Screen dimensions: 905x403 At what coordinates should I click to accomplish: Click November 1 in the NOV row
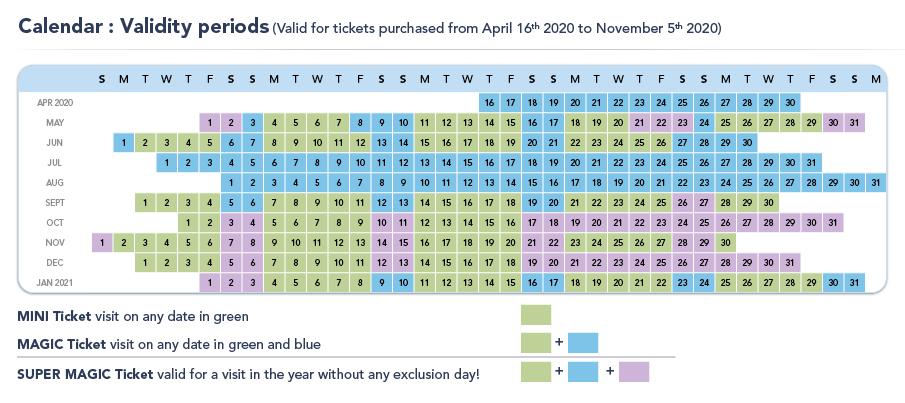click(102, 242)
